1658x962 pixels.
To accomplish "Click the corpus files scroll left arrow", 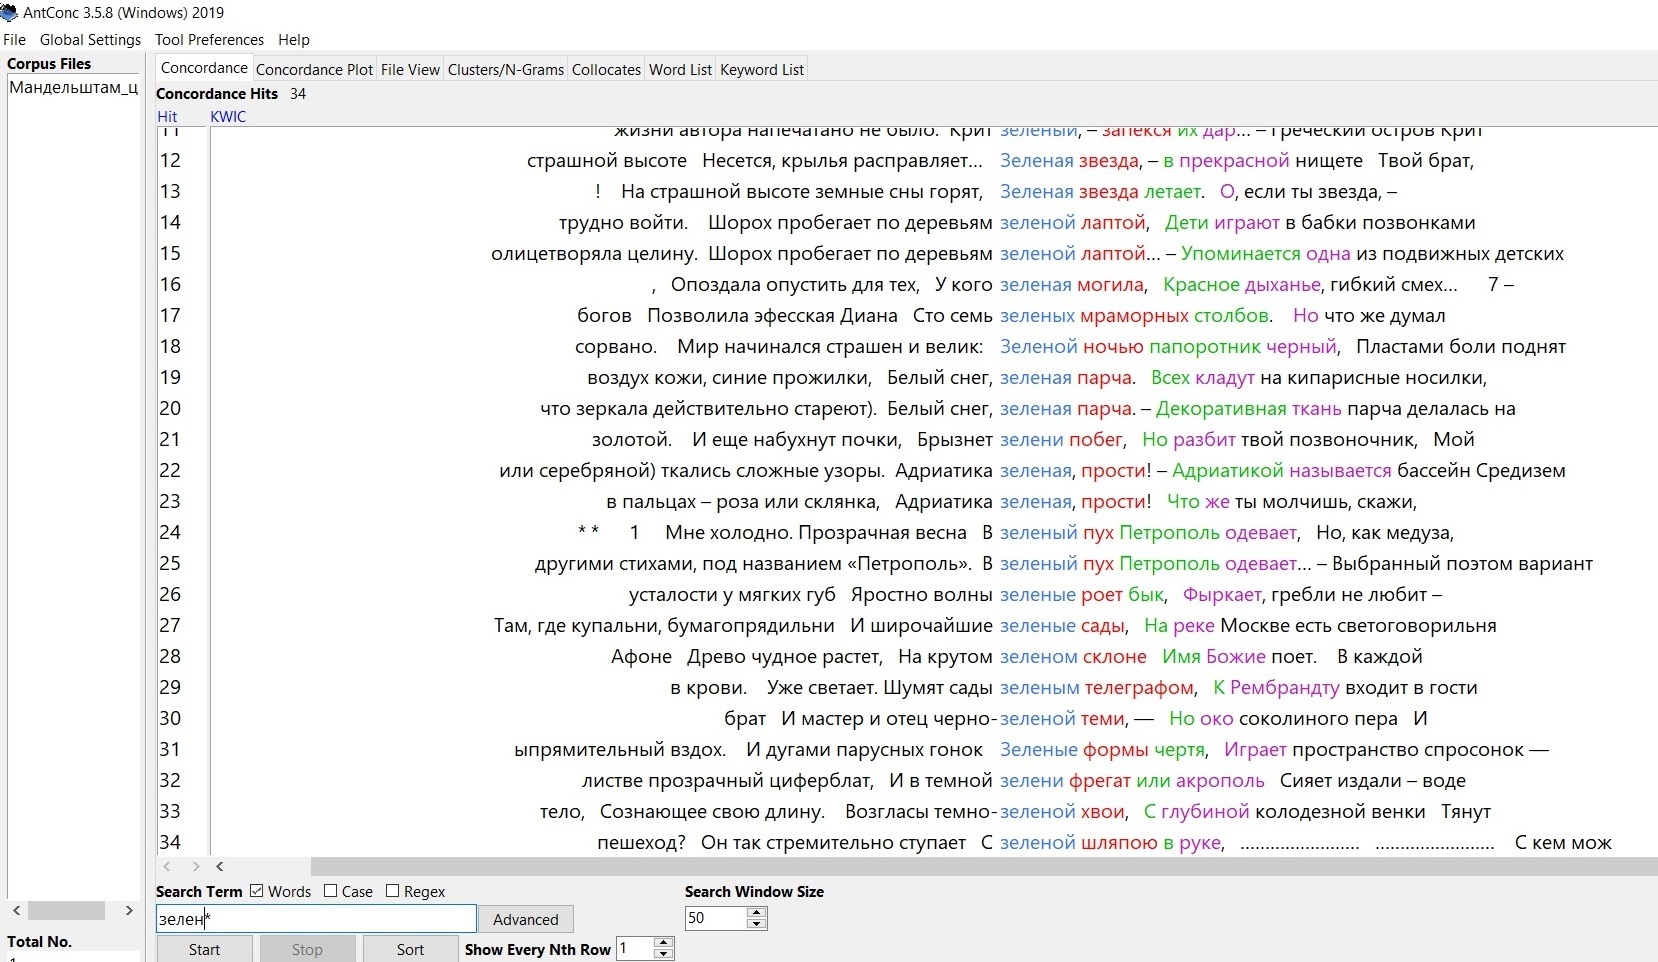I will [x=16, y=910].
